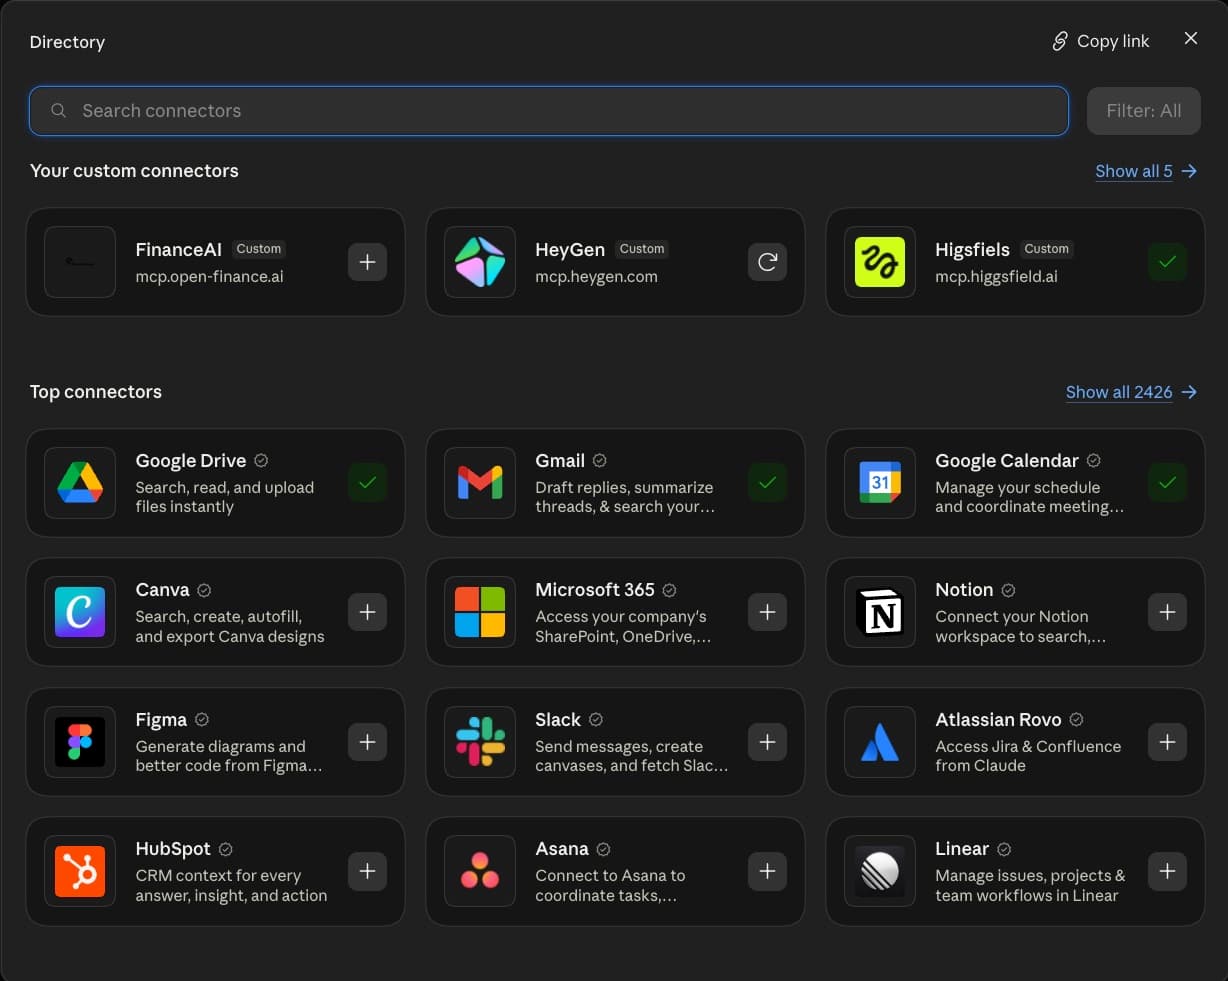Click the Gmail logo icon

click(480, 483)
